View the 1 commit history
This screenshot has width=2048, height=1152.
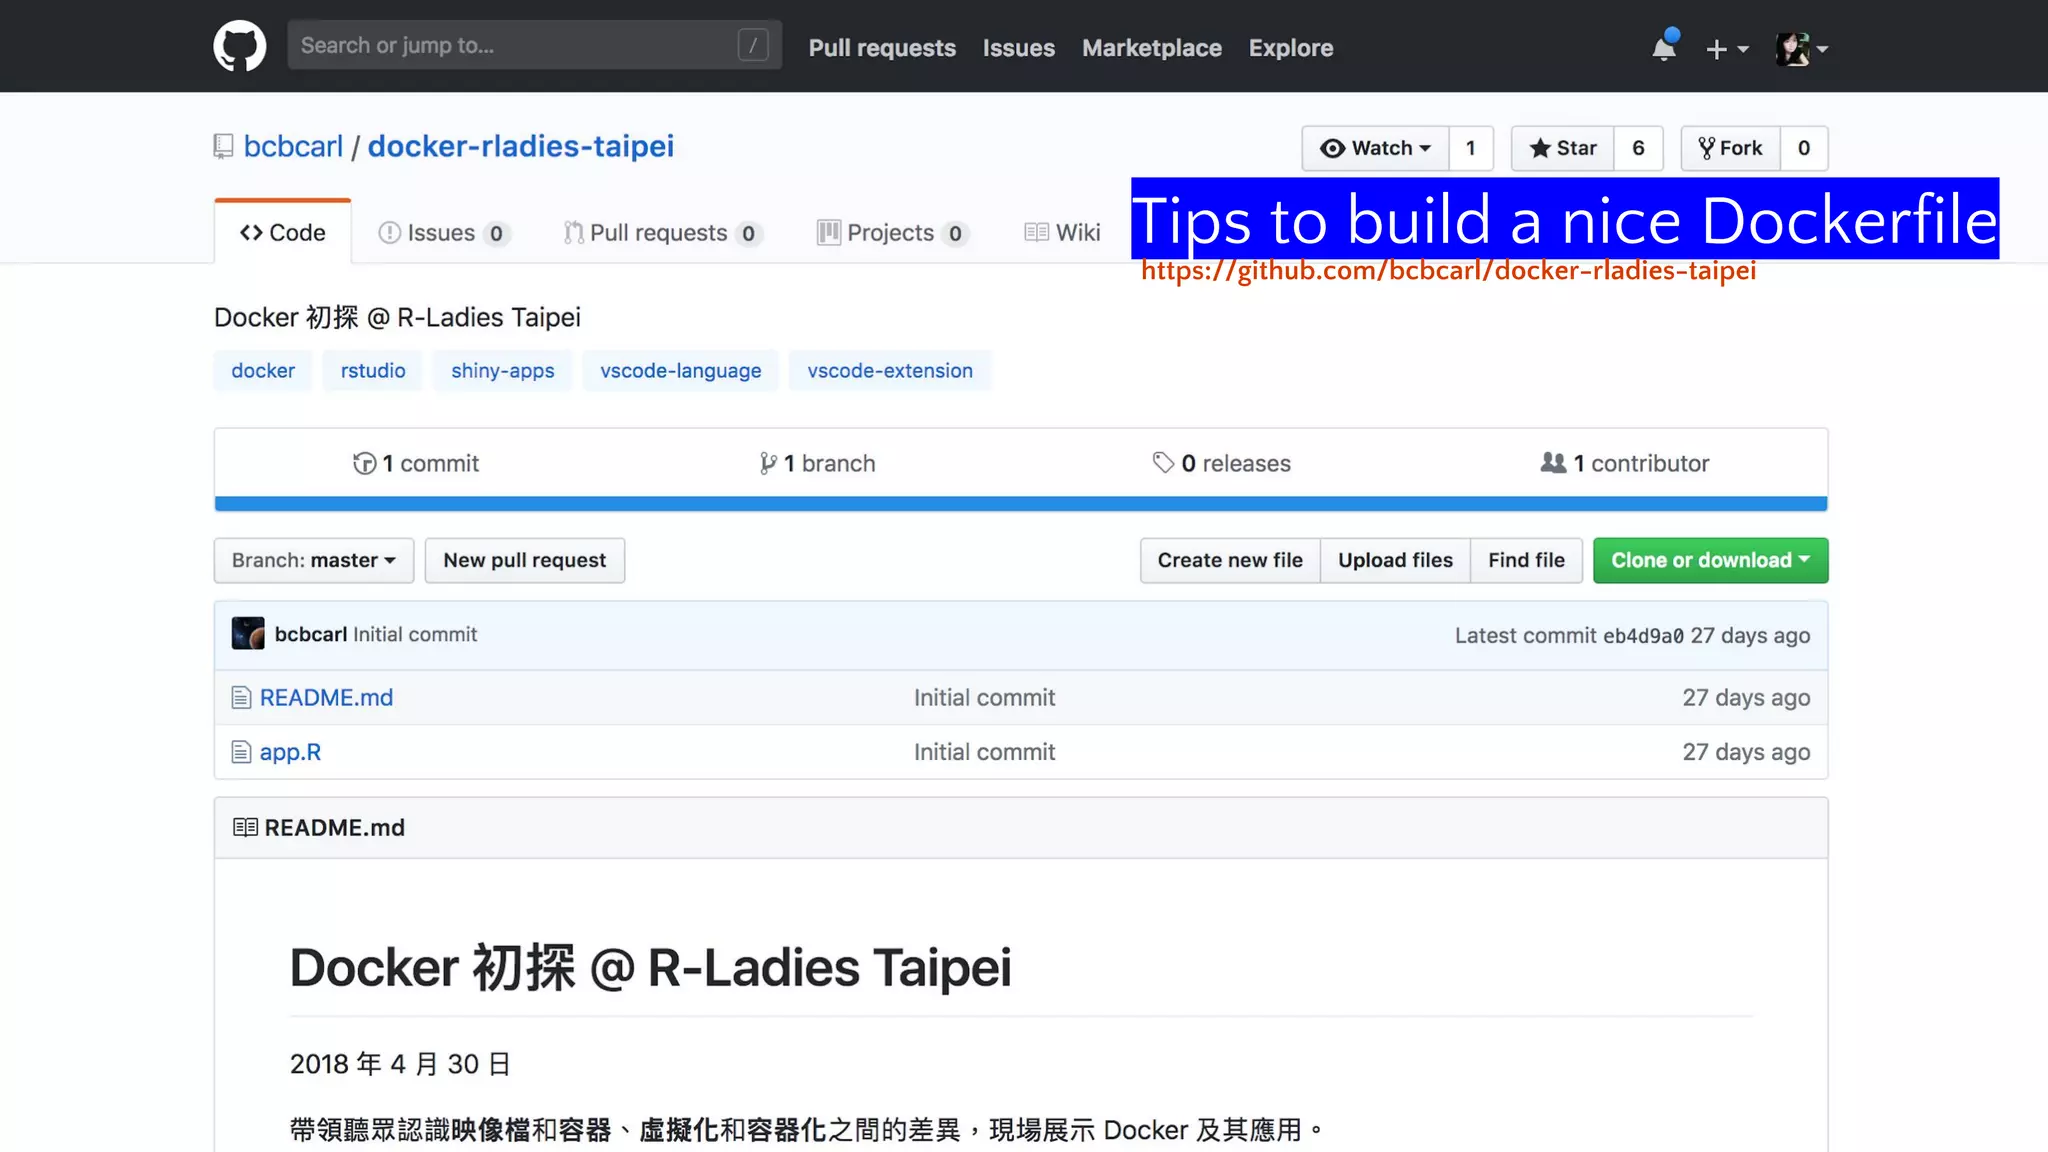pos(416,463)
